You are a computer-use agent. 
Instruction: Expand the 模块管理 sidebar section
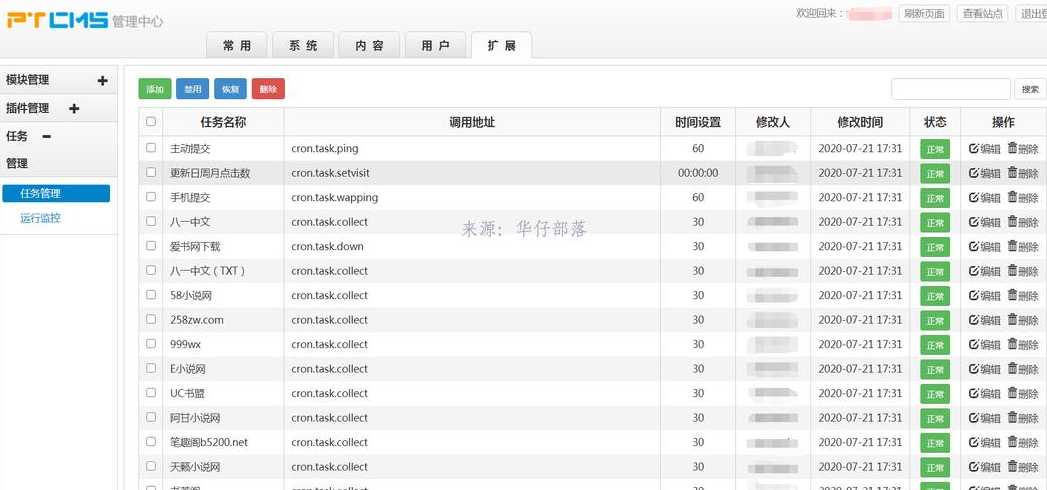102,81
